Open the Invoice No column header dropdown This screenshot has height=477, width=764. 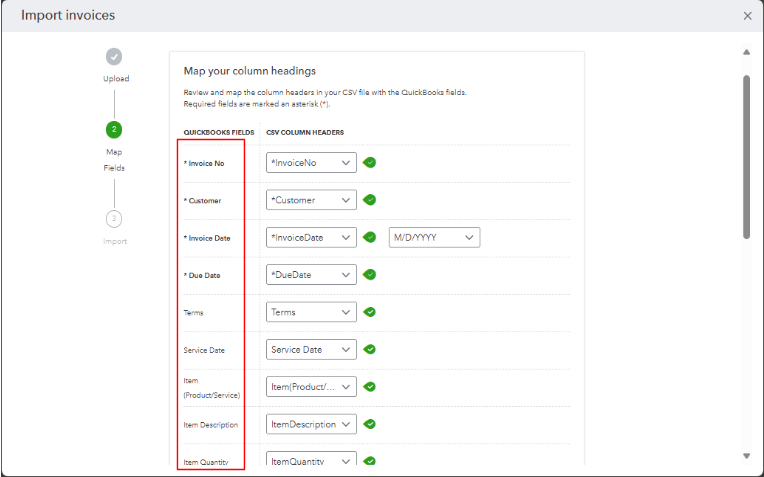click(311, 162)
